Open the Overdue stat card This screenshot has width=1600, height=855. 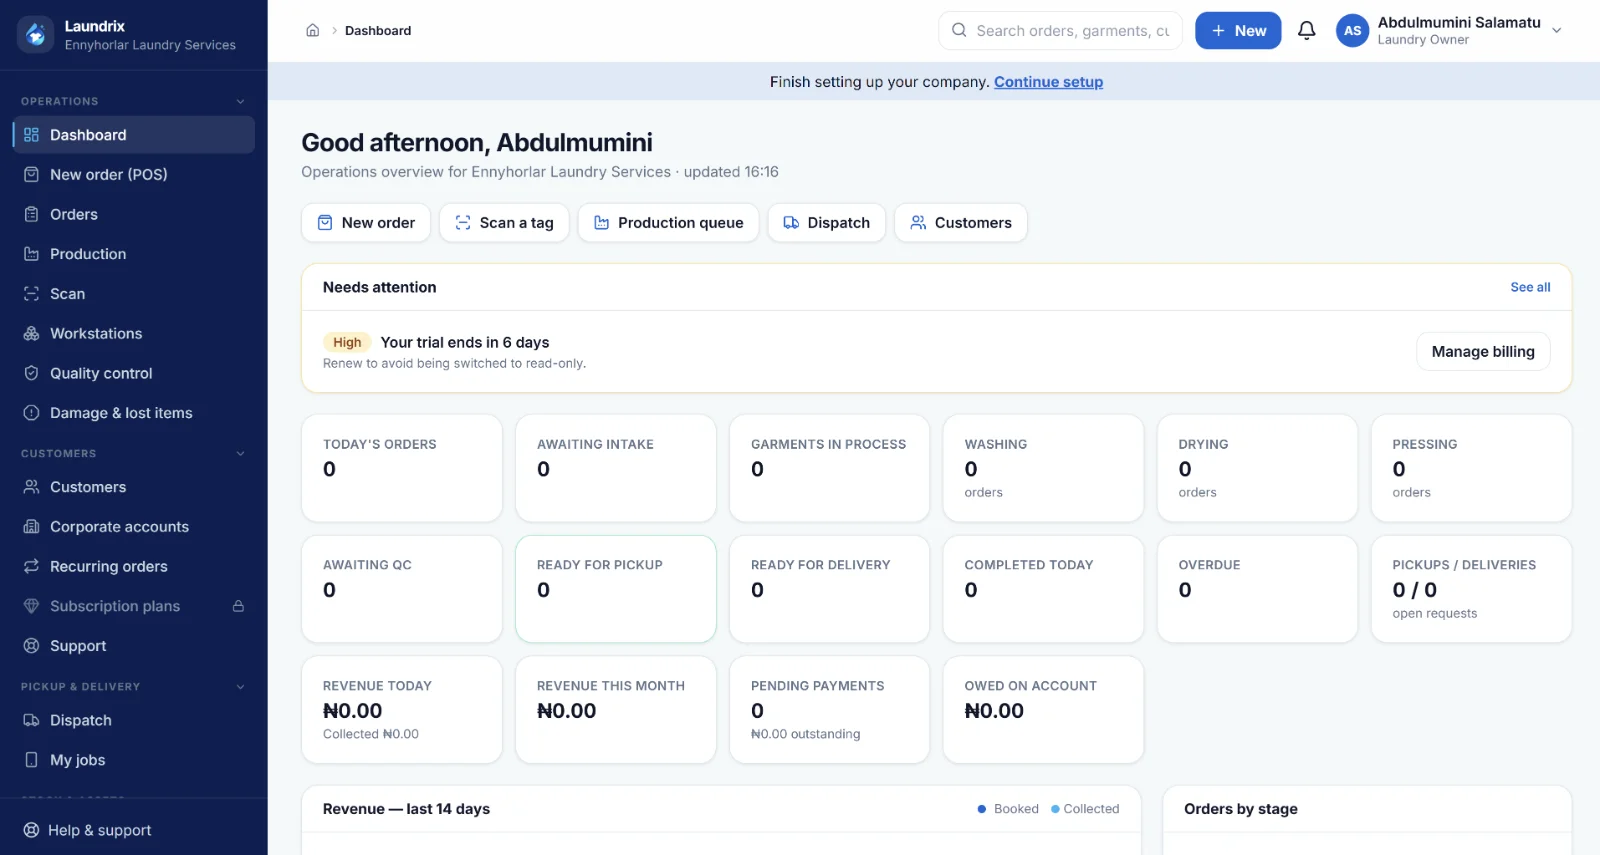point(1257,589)
